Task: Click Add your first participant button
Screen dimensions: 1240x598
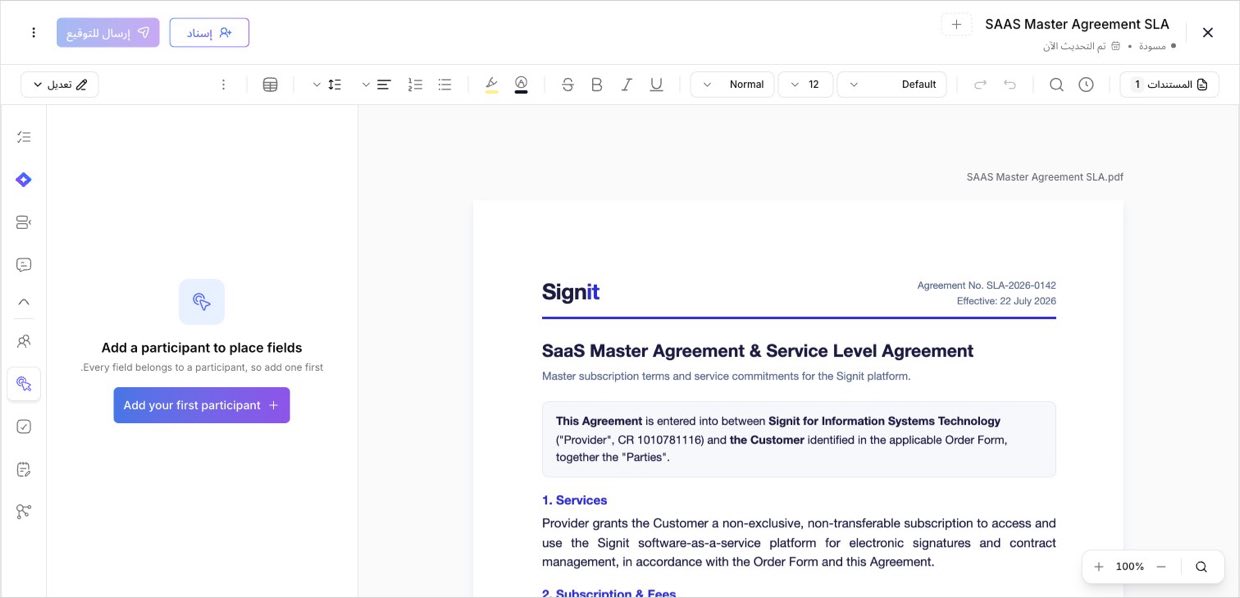Action: 202,405
